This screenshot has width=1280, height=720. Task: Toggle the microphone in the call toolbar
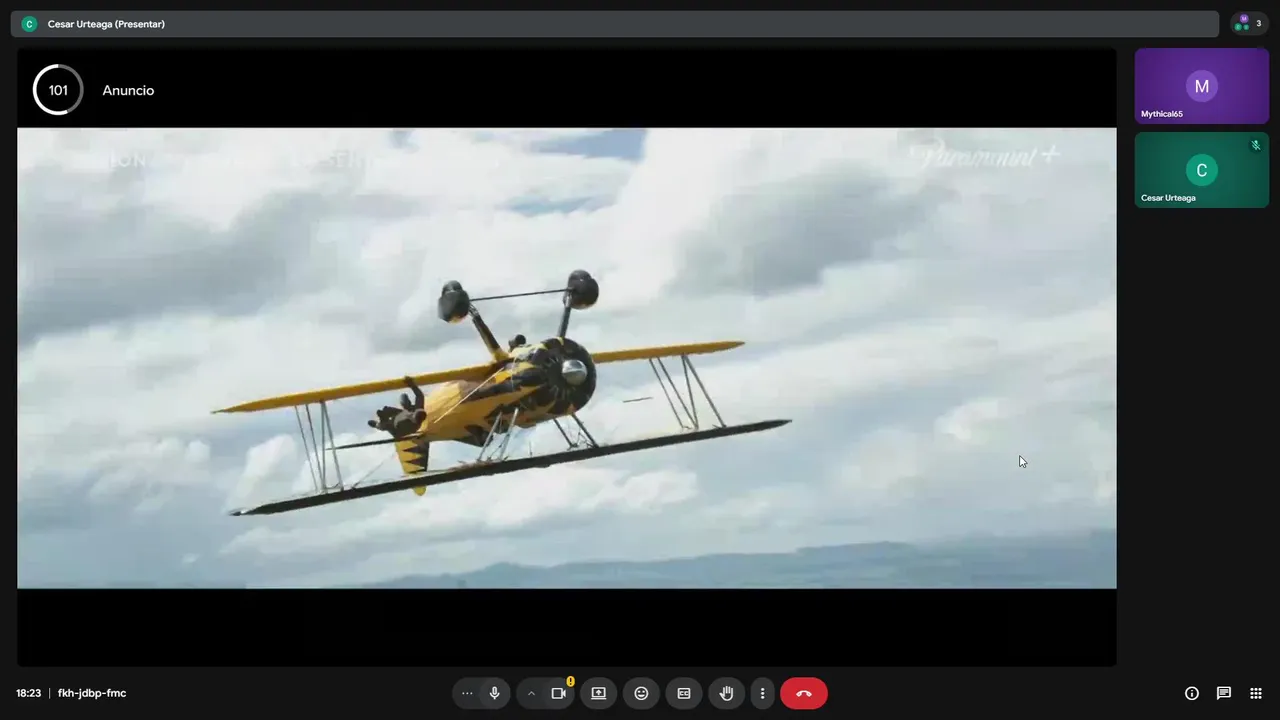[x=494, y=693]
